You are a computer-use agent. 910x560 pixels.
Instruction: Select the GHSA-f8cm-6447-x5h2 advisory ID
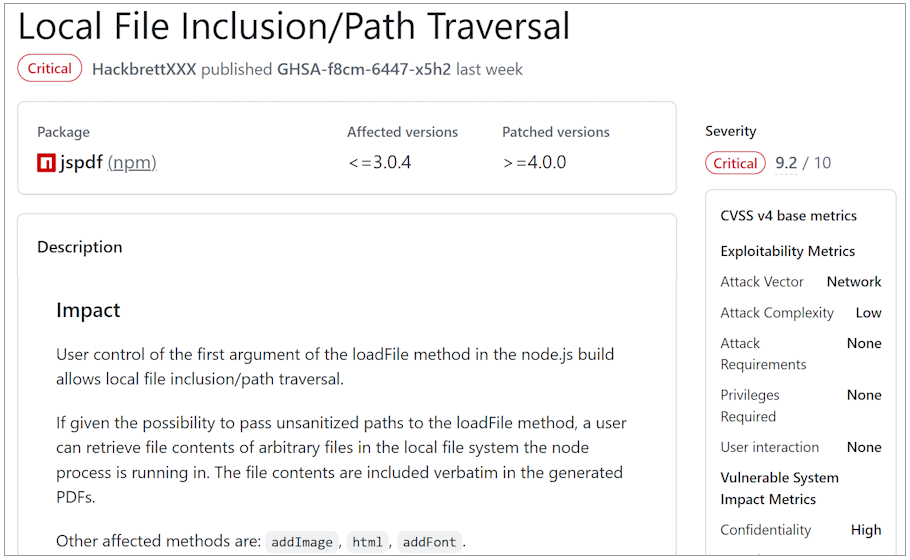[364, 69]
